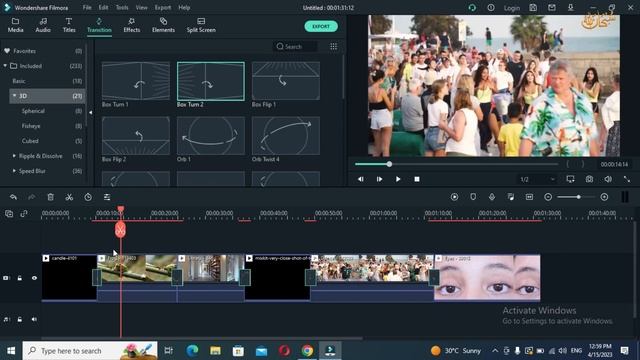
Task: Click the transition search field
Action: (x=295, y=47)
